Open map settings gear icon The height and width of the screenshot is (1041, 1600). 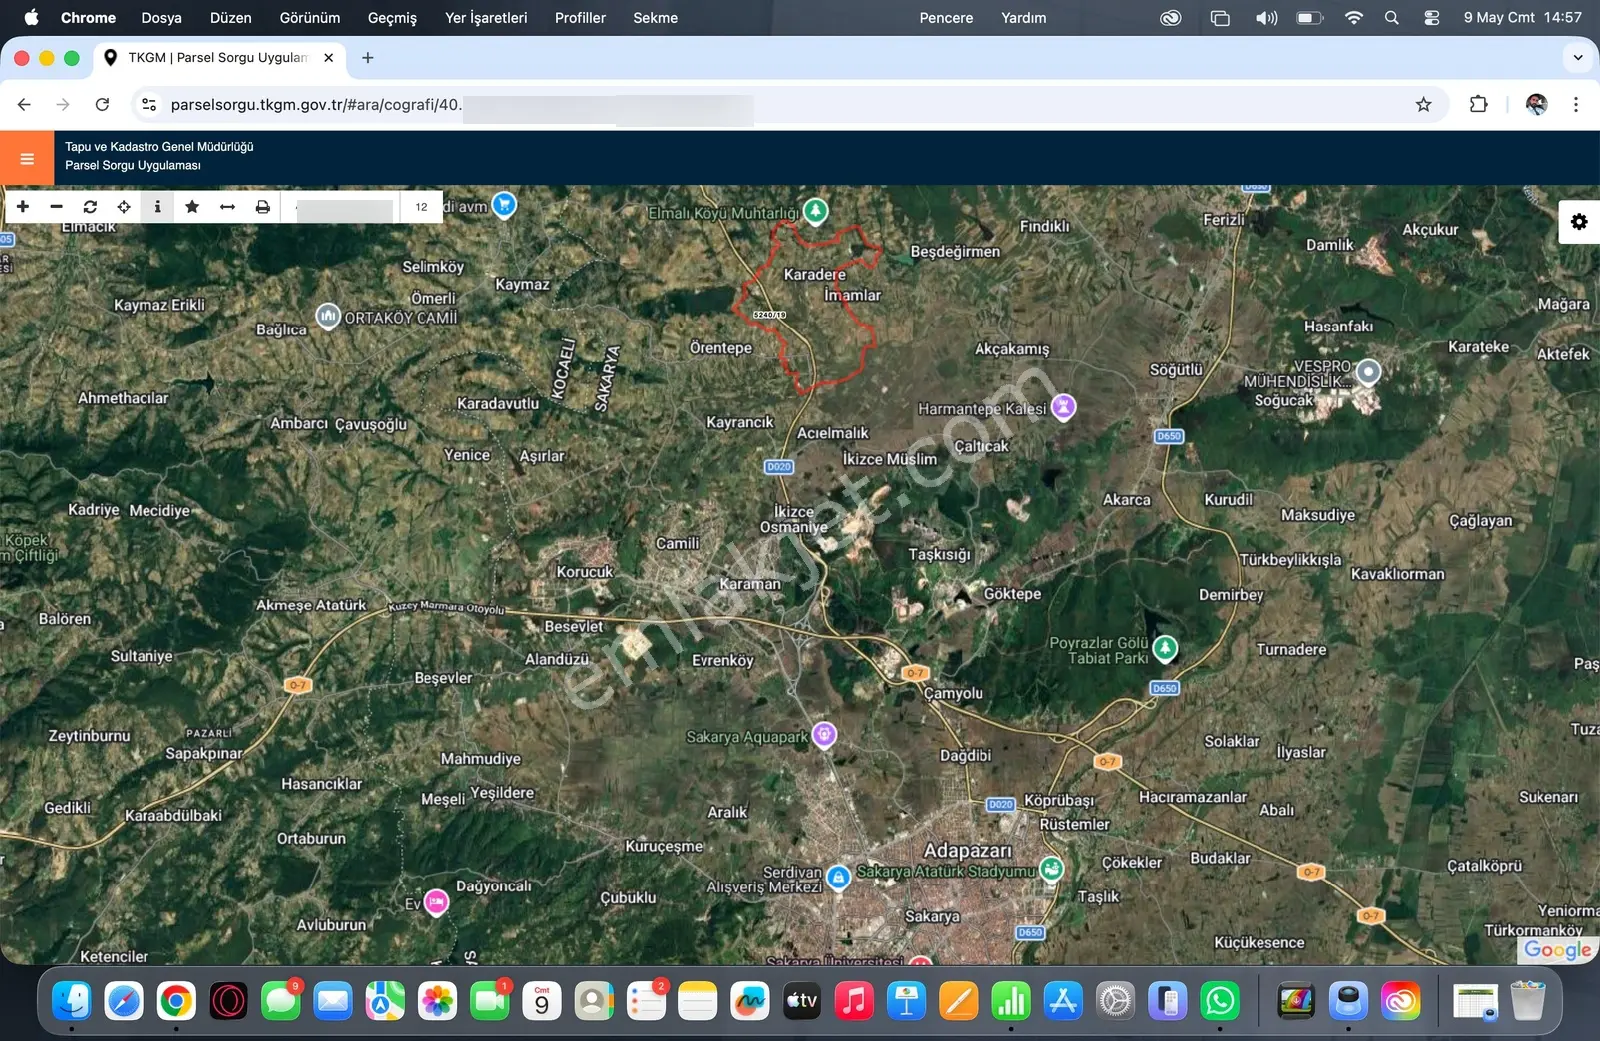click(x=1579, y=222)
